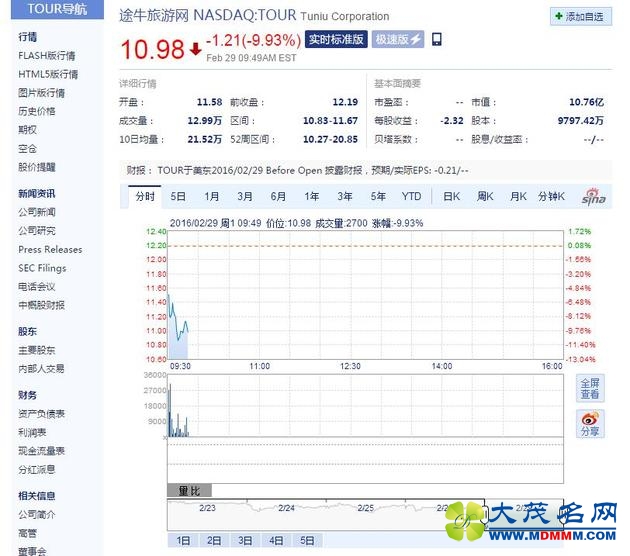Click the Sina logo on chart toolbar
Screen dimensions: 630x556
[x=593, y=196]
